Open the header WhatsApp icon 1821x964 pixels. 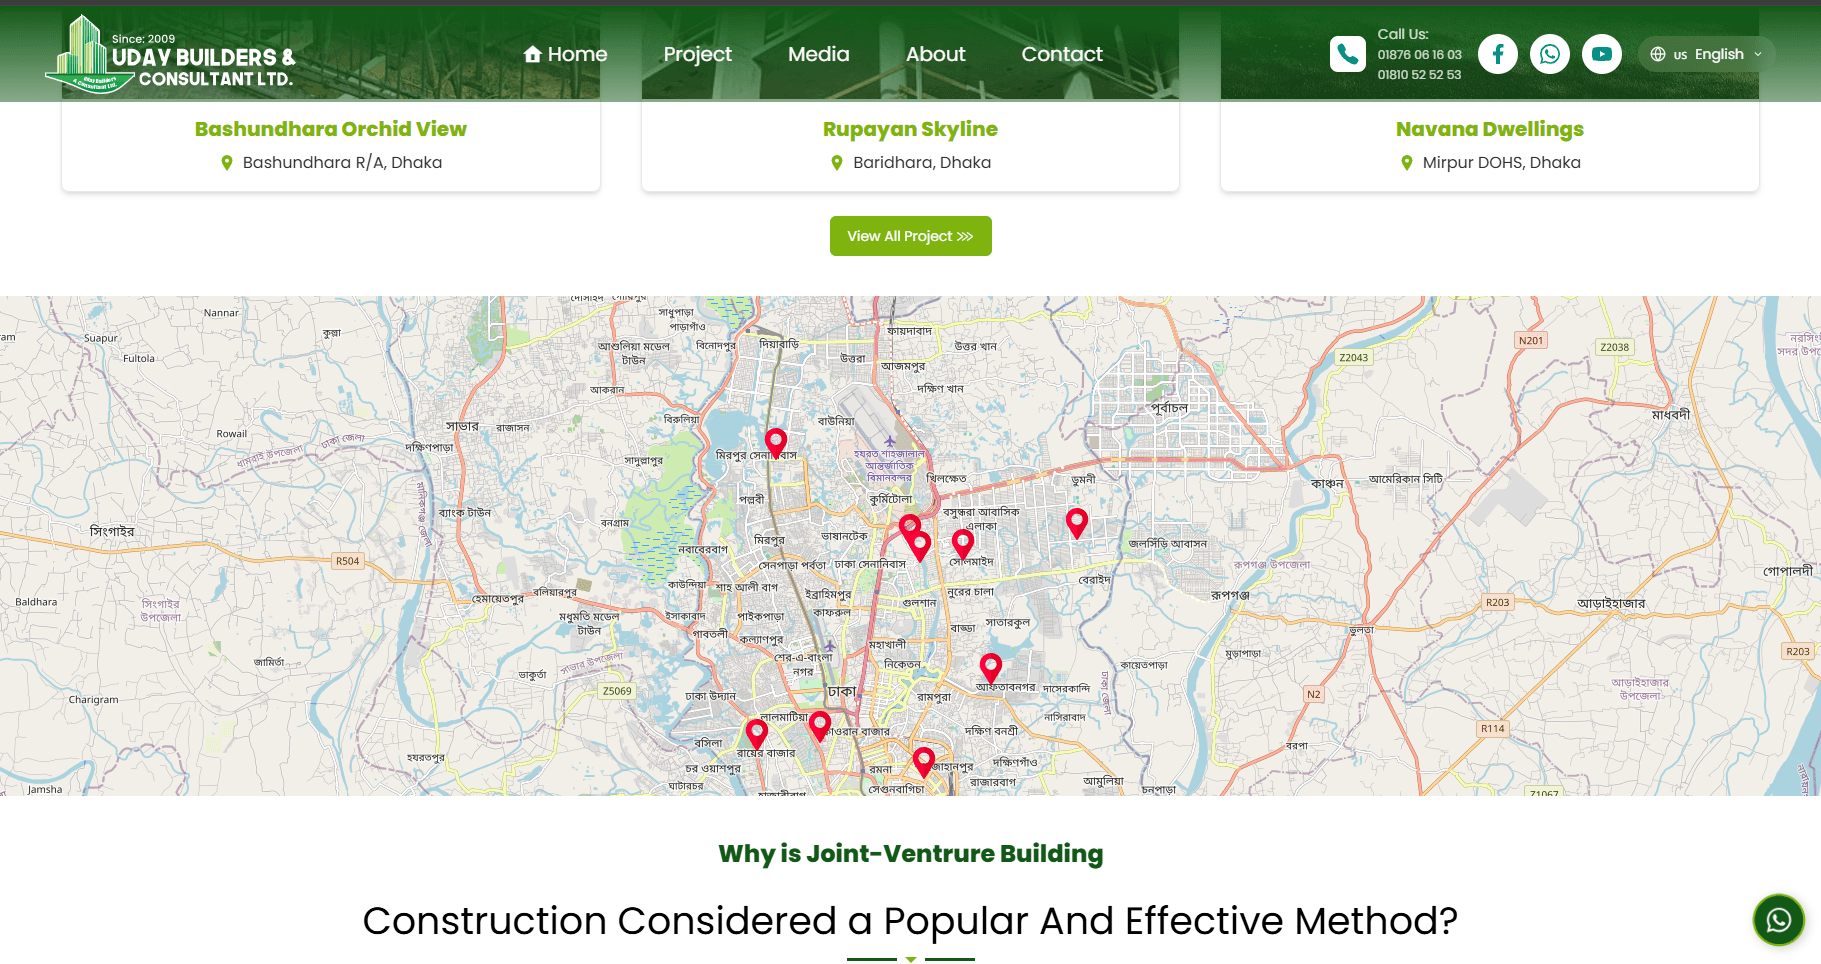pyautogui.click(x=1549, y=54)
